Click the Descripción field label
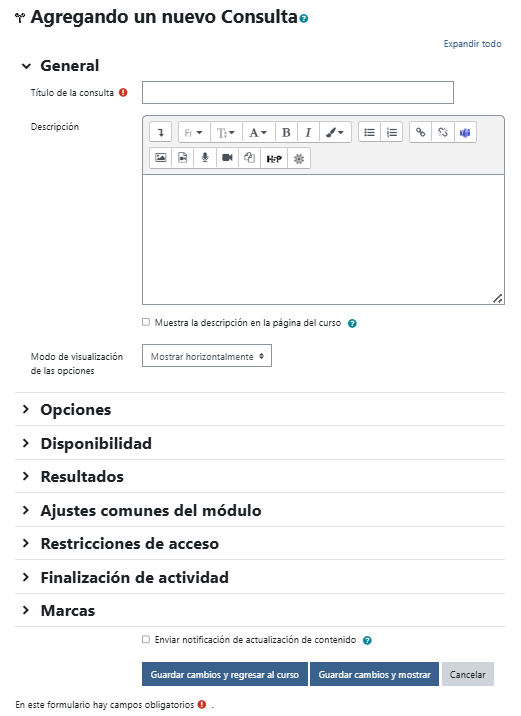521x716 pixels. click(55, 126)
